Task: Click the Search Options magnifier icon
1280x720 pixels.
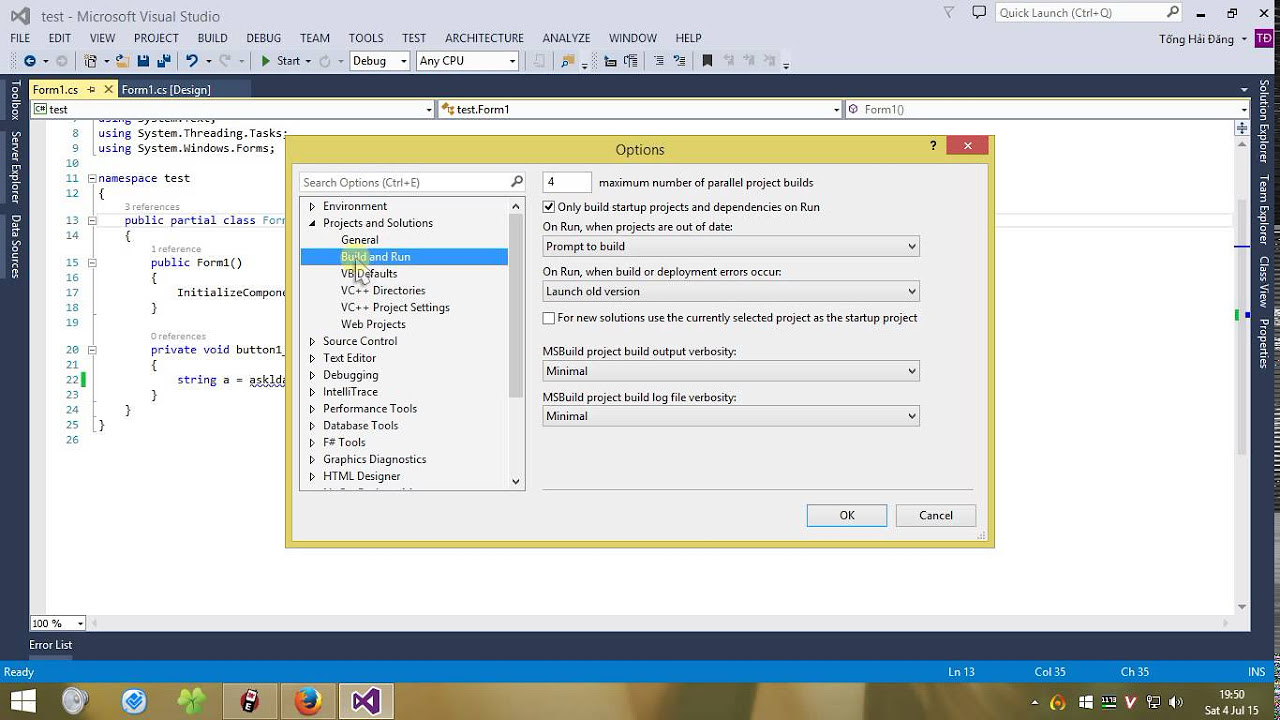Action: [x=517, y=182]
